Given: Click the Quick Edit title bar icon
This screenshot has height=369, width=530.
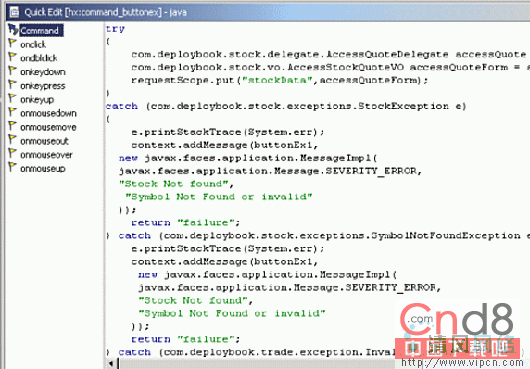Looking at the screenshot, I should pos(14,12).
